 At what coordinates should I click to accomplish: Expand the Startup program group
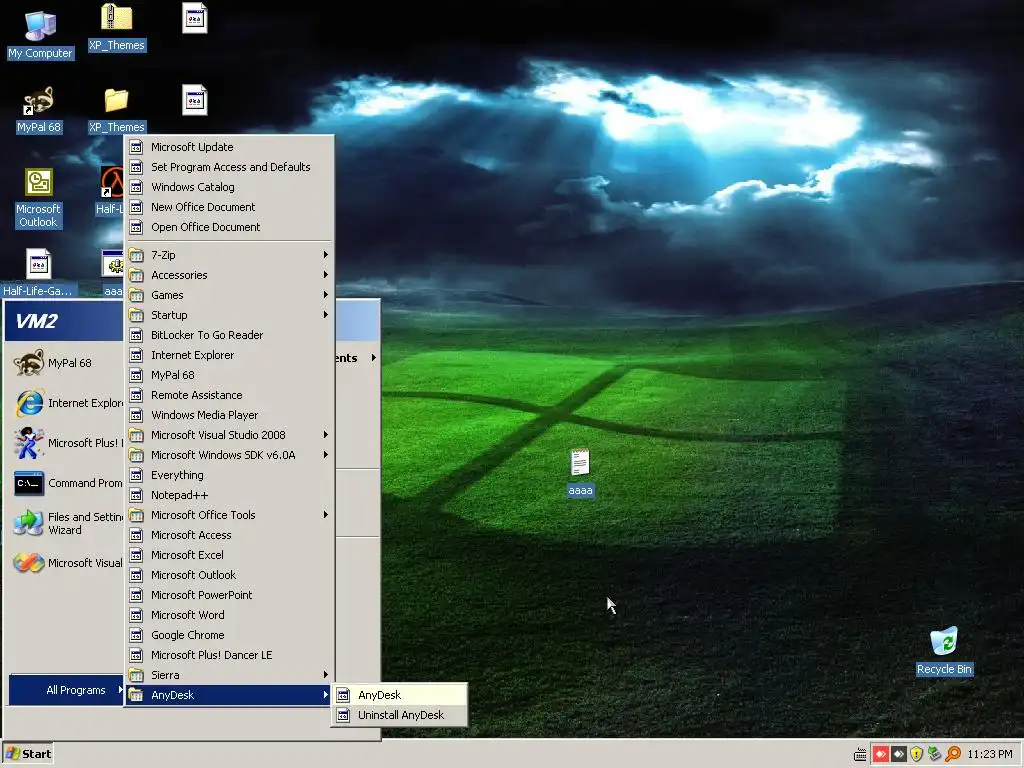pos(229,315)
